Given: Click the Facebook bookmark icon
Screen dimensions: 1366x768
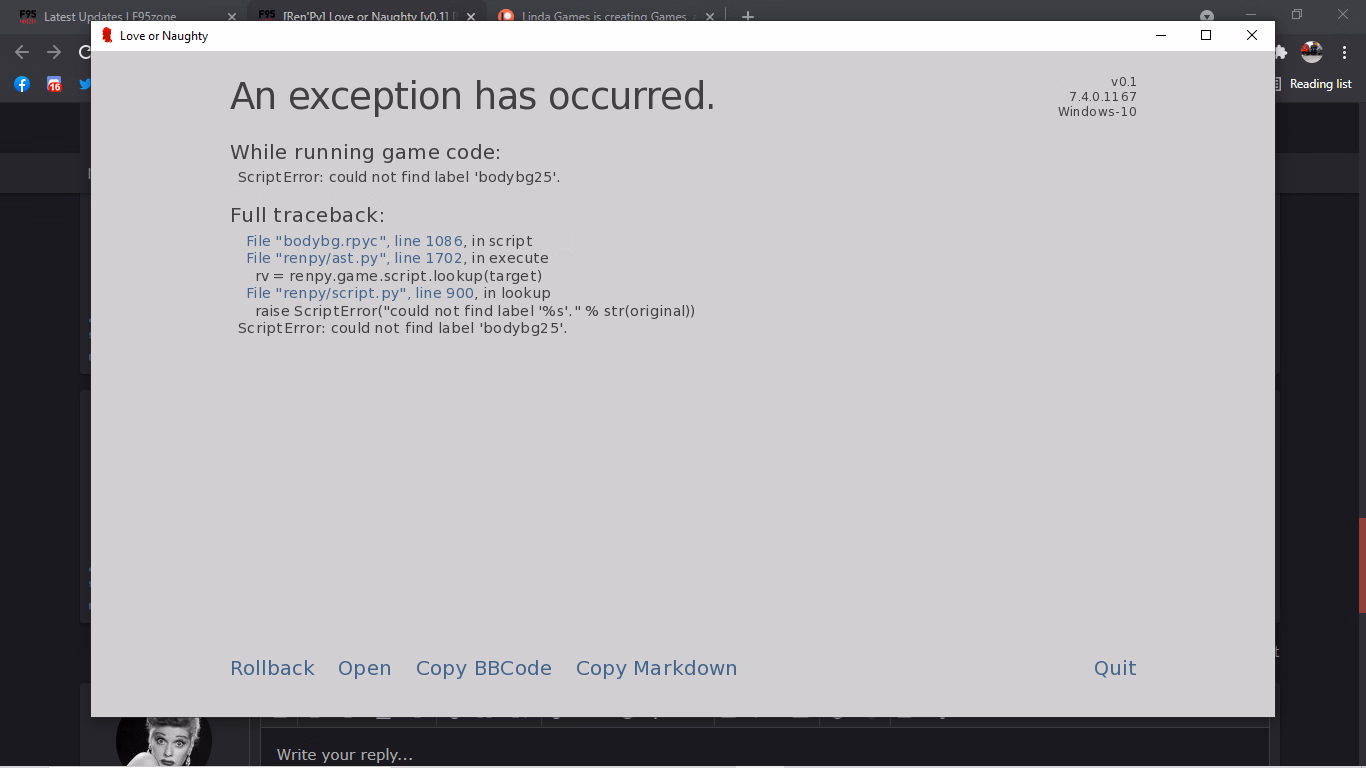Looking at the screenshot, I should [x=22, y=85].
